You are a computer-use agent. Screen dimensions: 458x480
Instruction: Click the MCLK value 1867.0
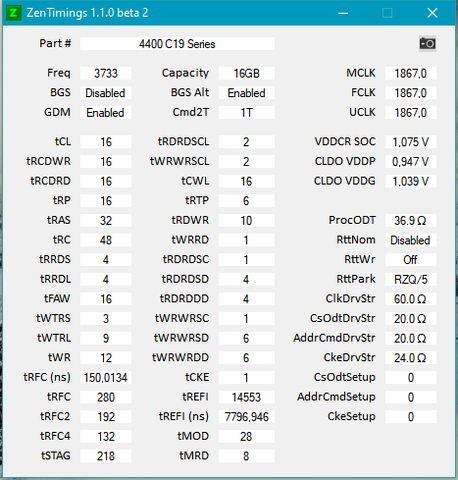point(411,73)
